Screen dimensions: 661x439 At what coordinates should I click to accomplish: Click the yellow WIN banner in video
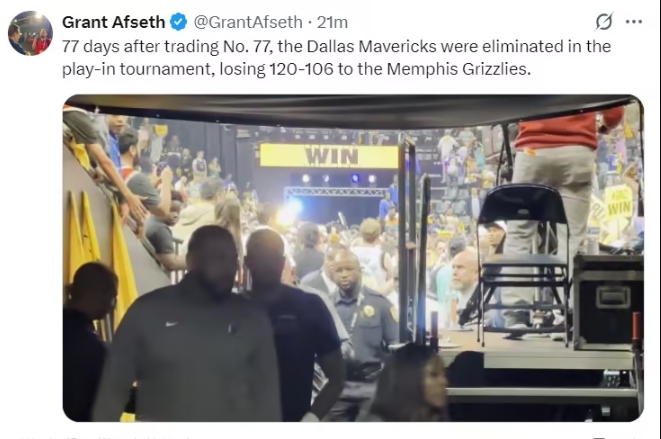pyautogui.click(x=329, y=156)
